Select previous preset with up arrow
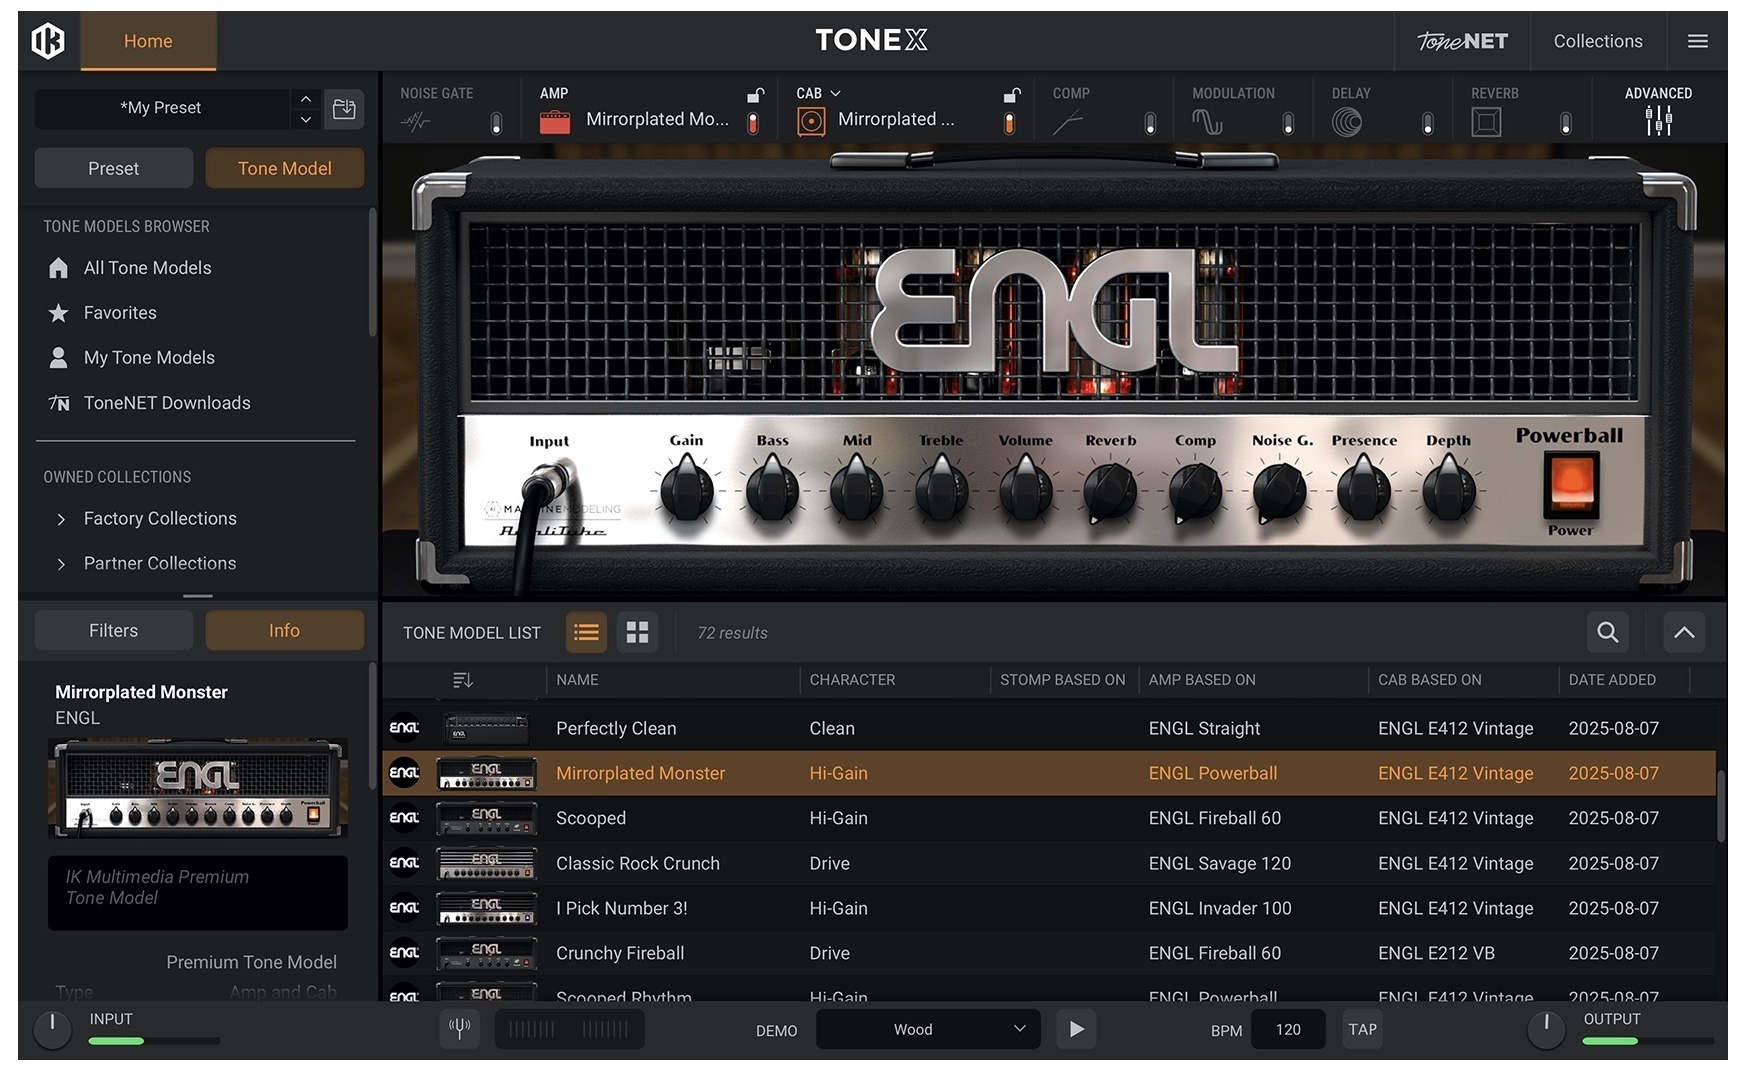1747x1074 pixels. click(x=306, y=98)
